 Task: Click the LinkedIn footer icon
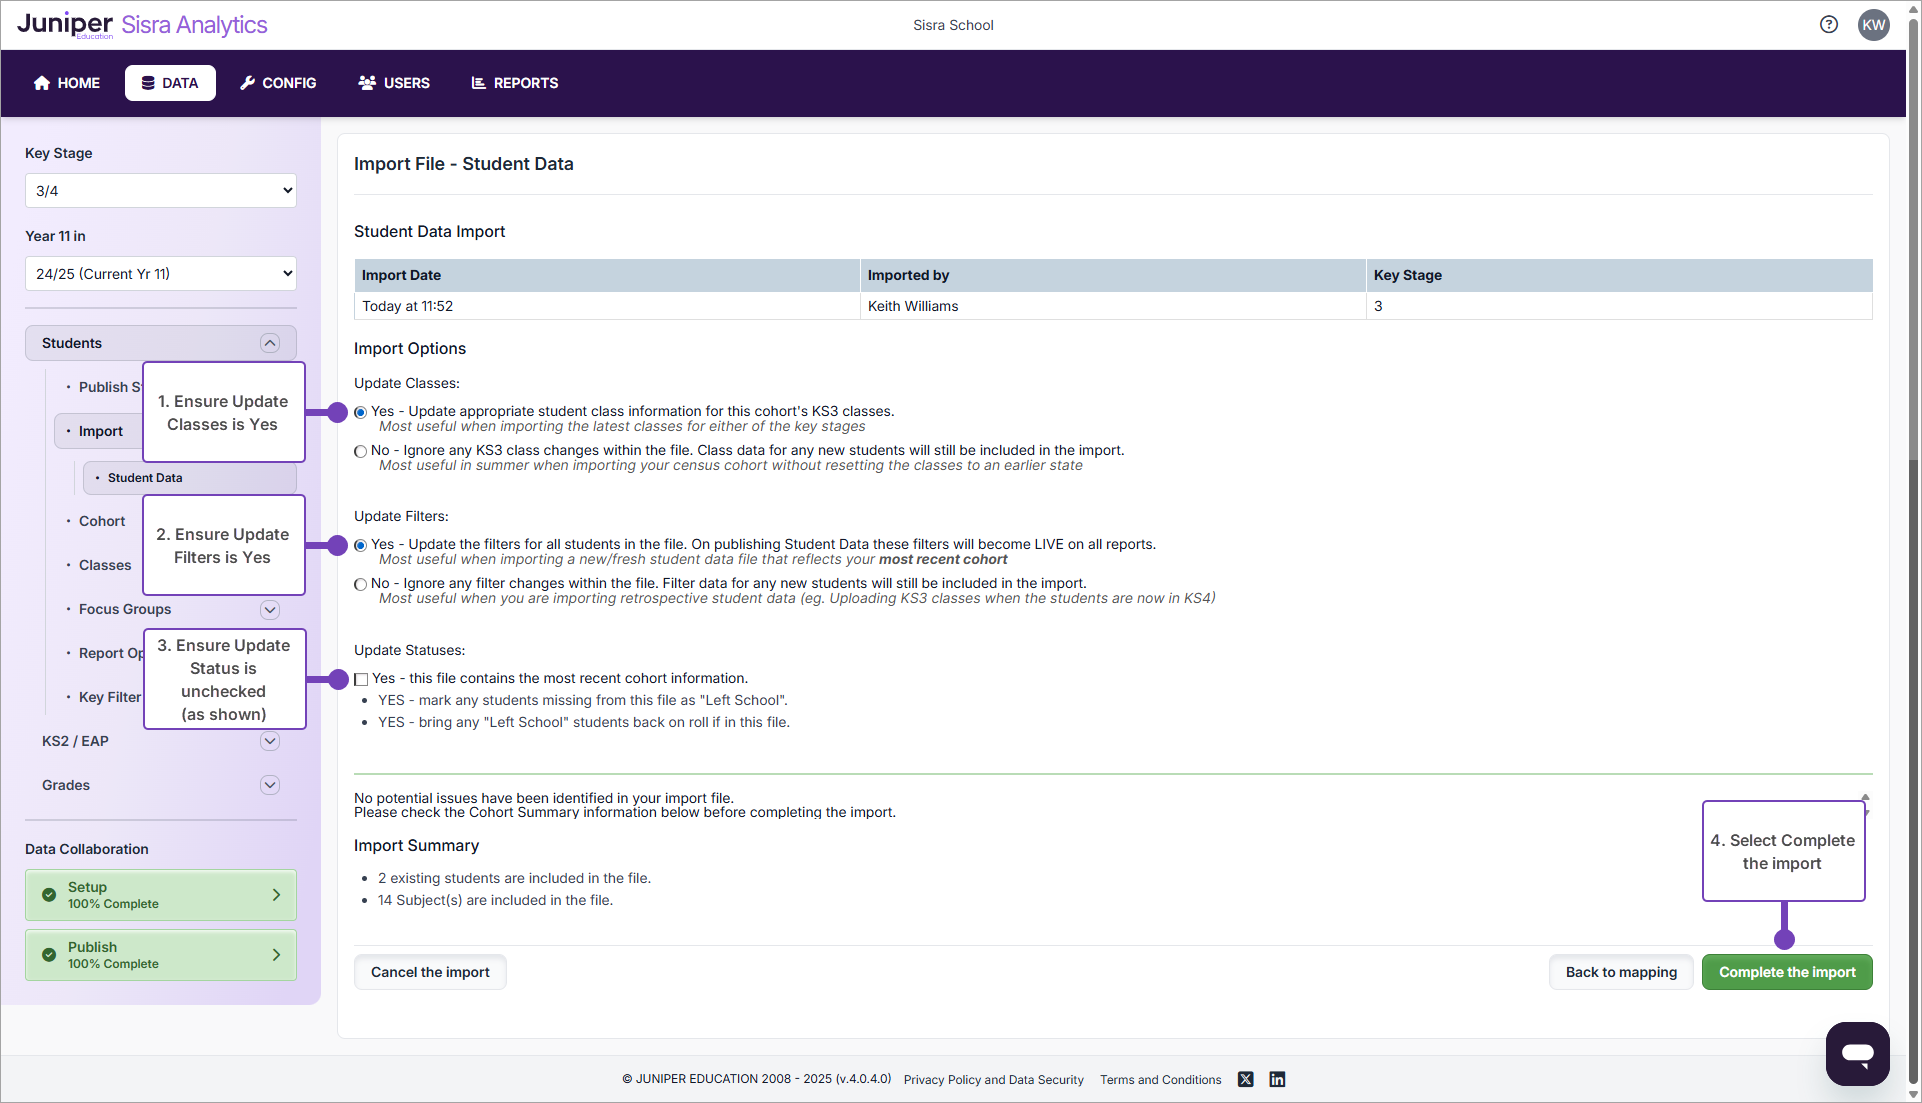(x=1277, y=1079)
